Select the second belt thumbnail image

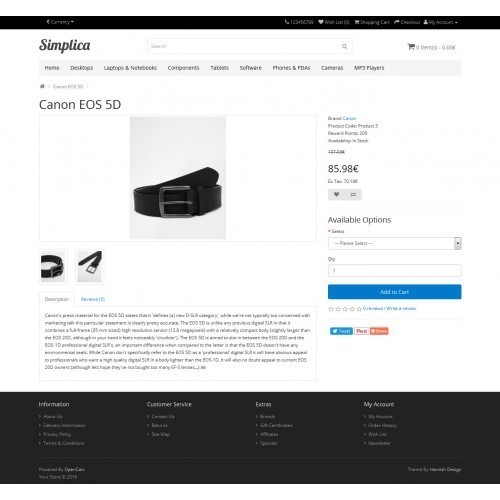(x=89, y=267)
